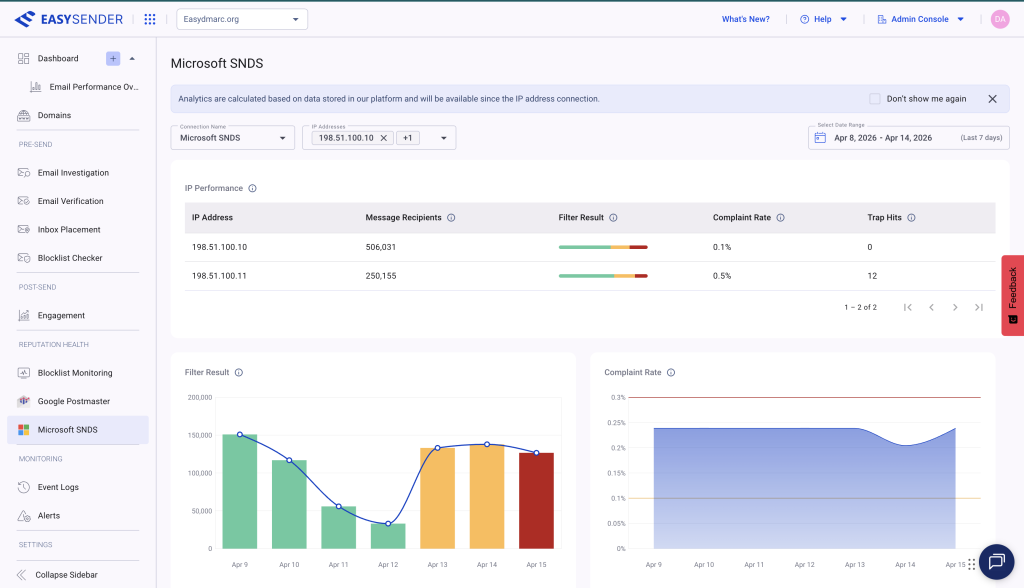Navigate to Blocklist Monitoring
1024x588 pixels.
(75, 373)
